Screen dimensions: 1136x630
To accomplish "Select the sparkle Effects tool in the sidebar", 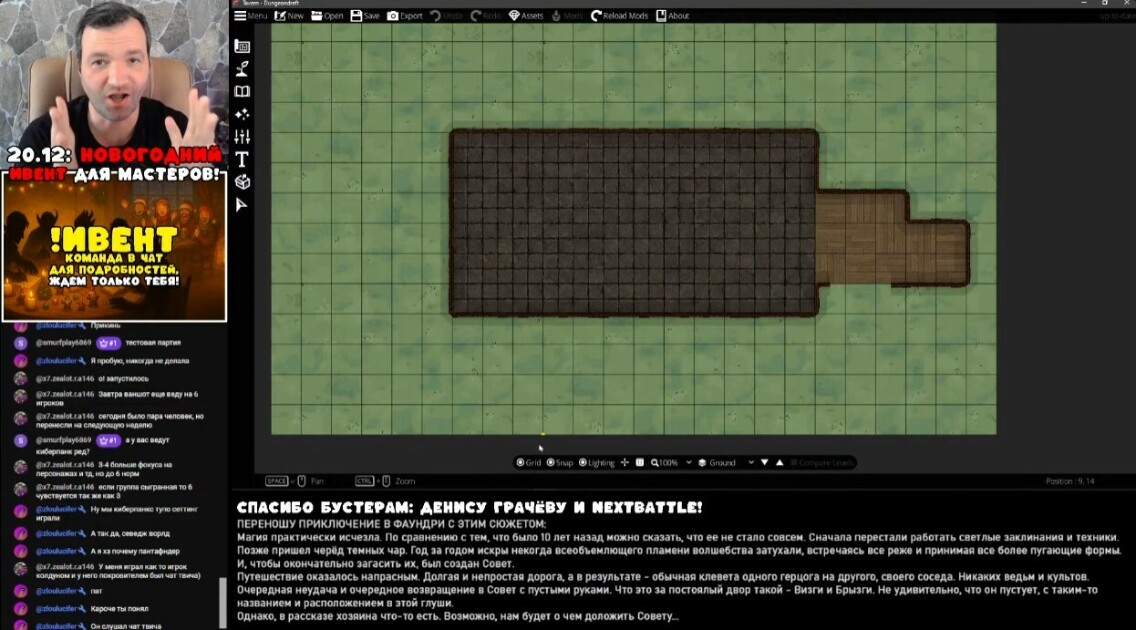I will click(x=243, y=114).
